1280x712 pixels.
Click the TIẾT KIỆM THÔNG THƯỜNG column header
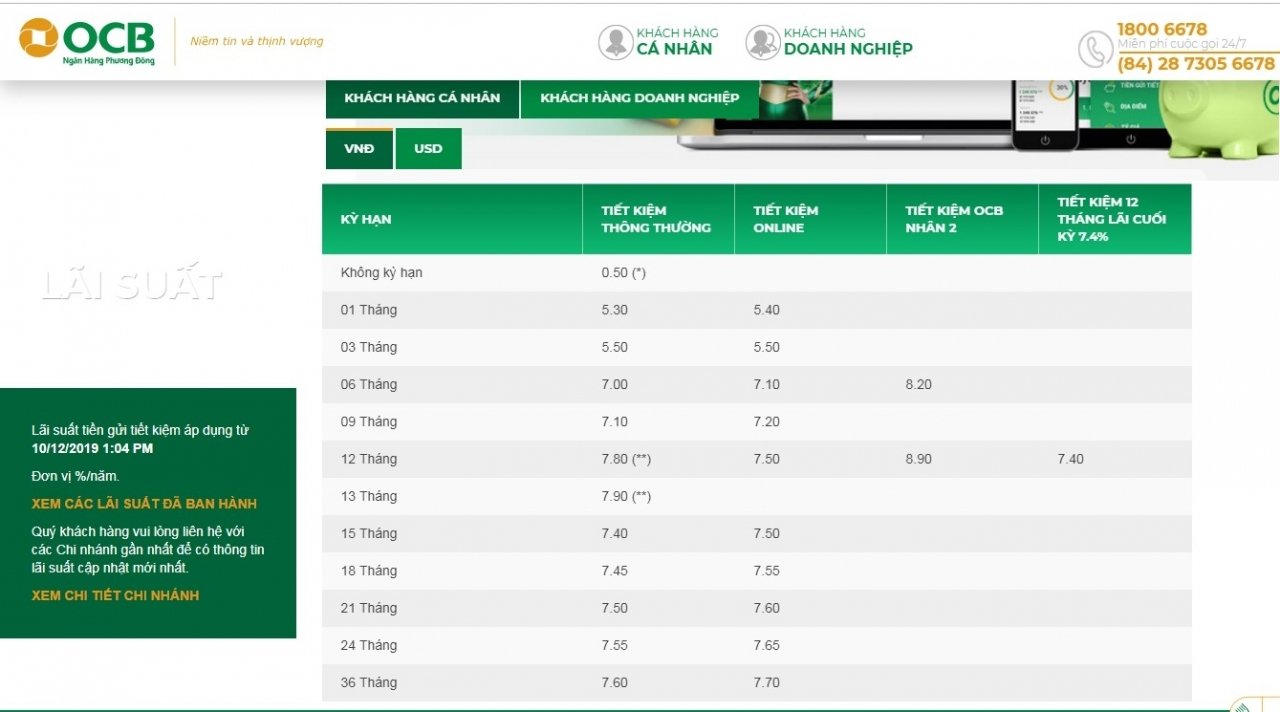(656, 219)
